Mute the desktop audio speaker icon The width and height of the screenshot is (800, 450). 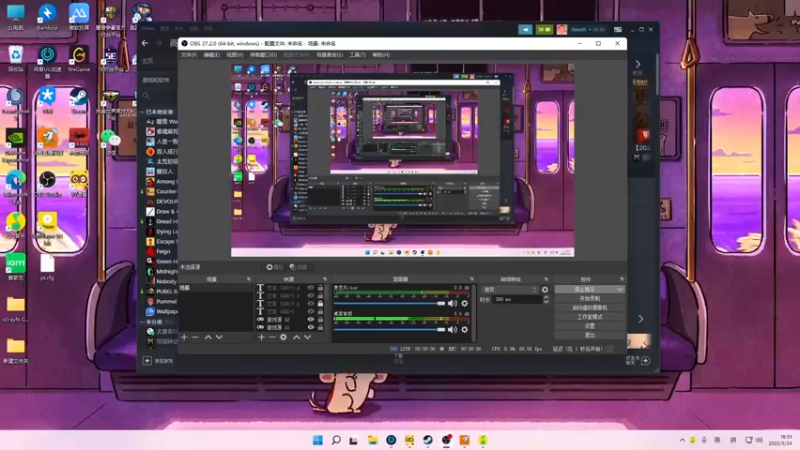tap(452, 330)
